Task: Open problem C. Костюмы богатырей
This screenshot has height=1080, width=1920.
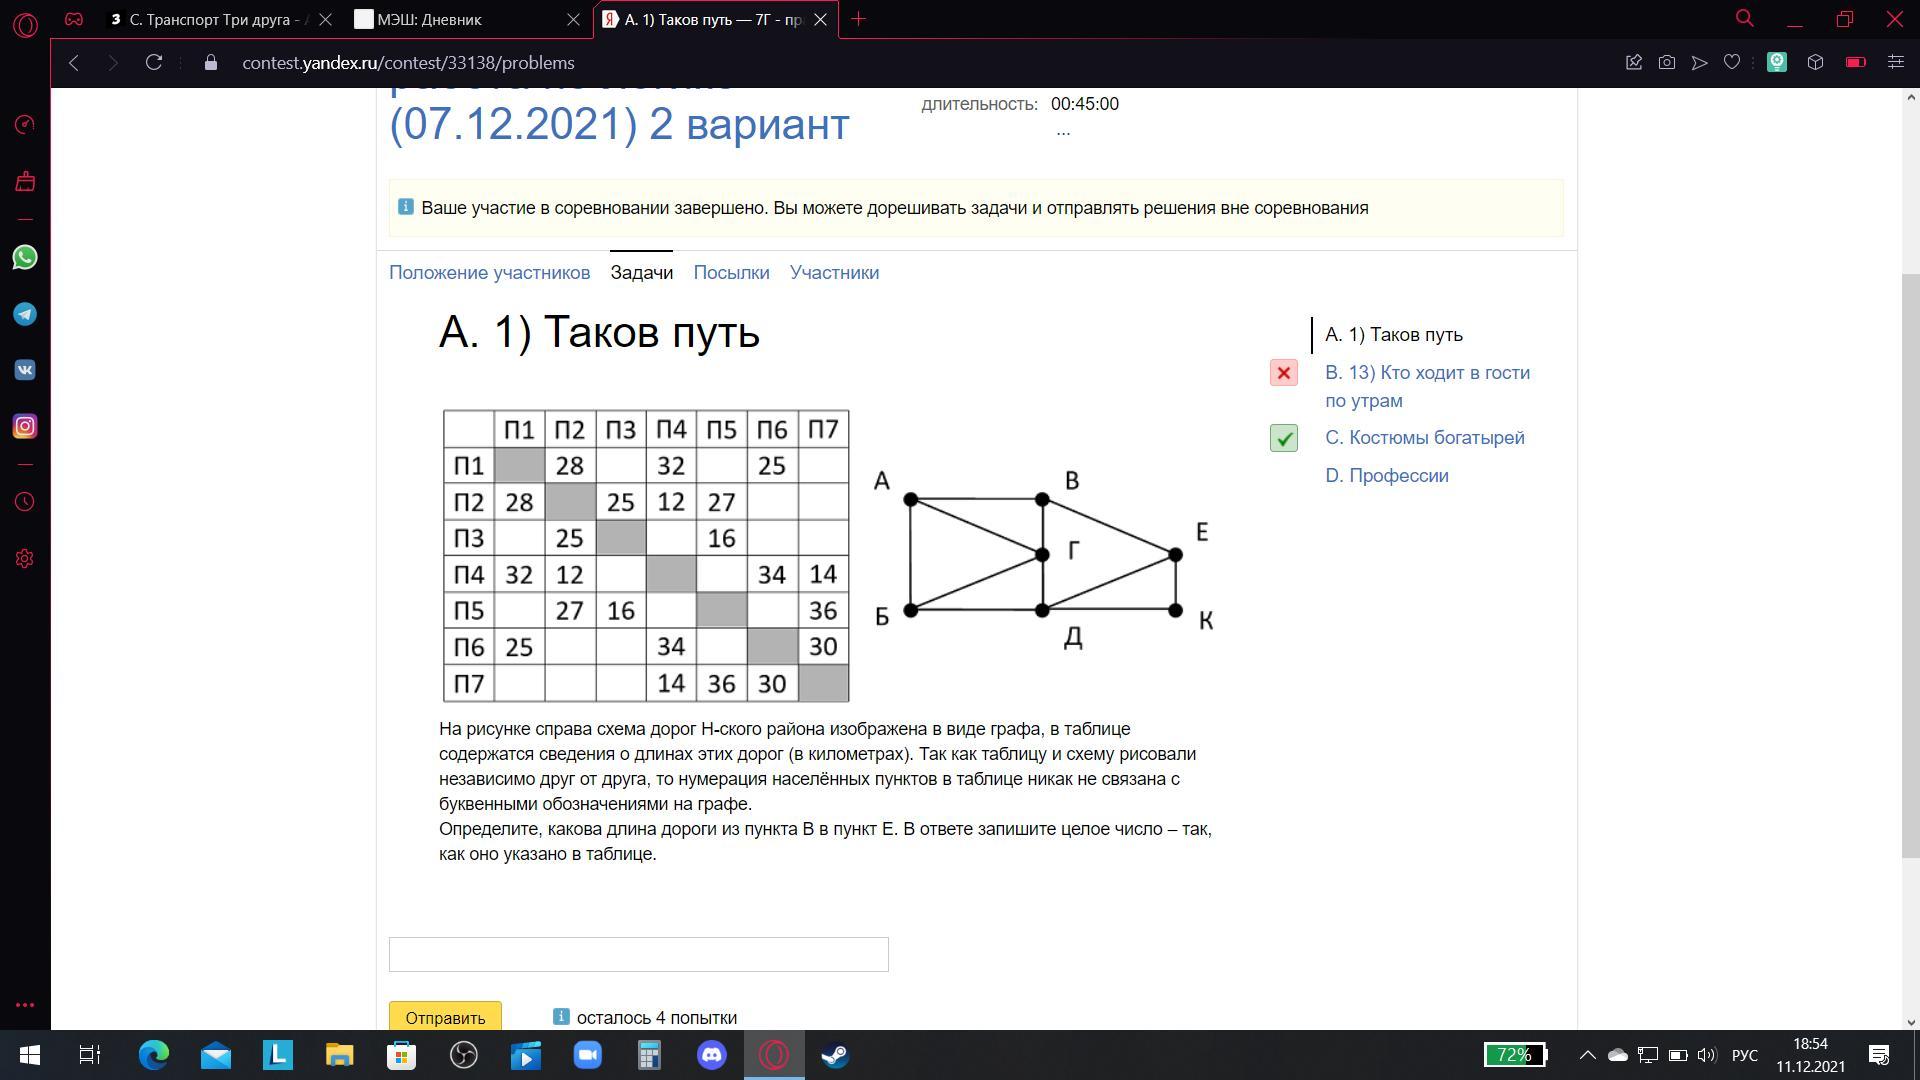Action: [x=1424, y=438]
